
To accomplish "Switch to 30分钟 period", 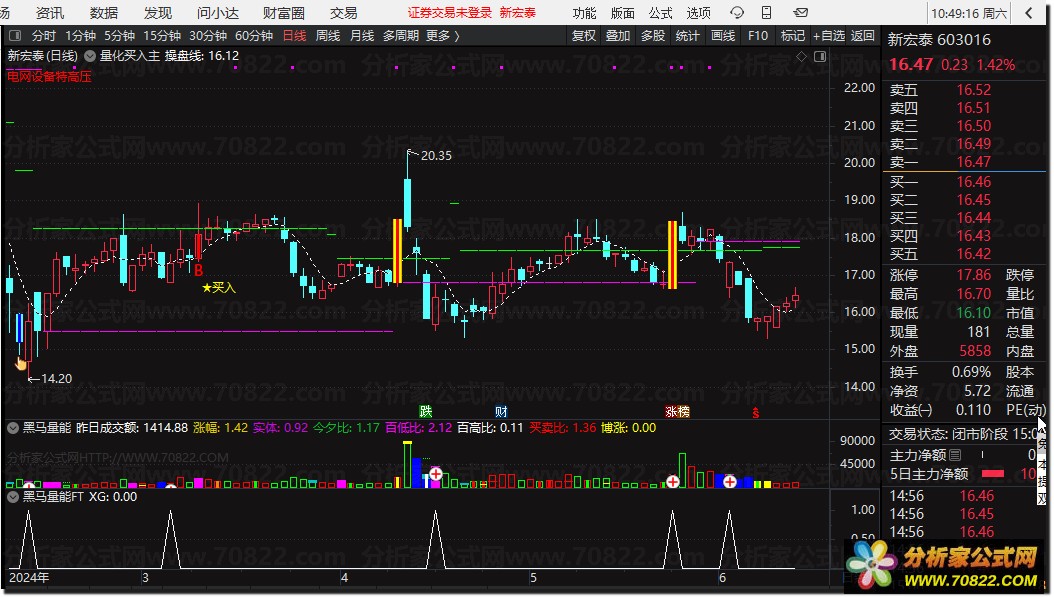I will (x=208, y=36).
